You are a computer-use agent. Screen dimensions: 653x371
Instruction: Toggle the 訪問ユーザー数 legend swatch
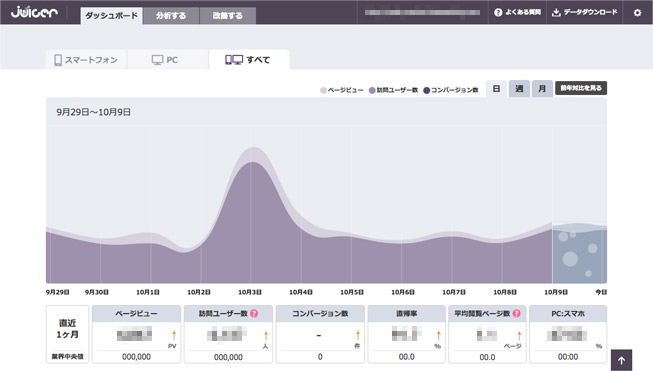click(372, 90)
